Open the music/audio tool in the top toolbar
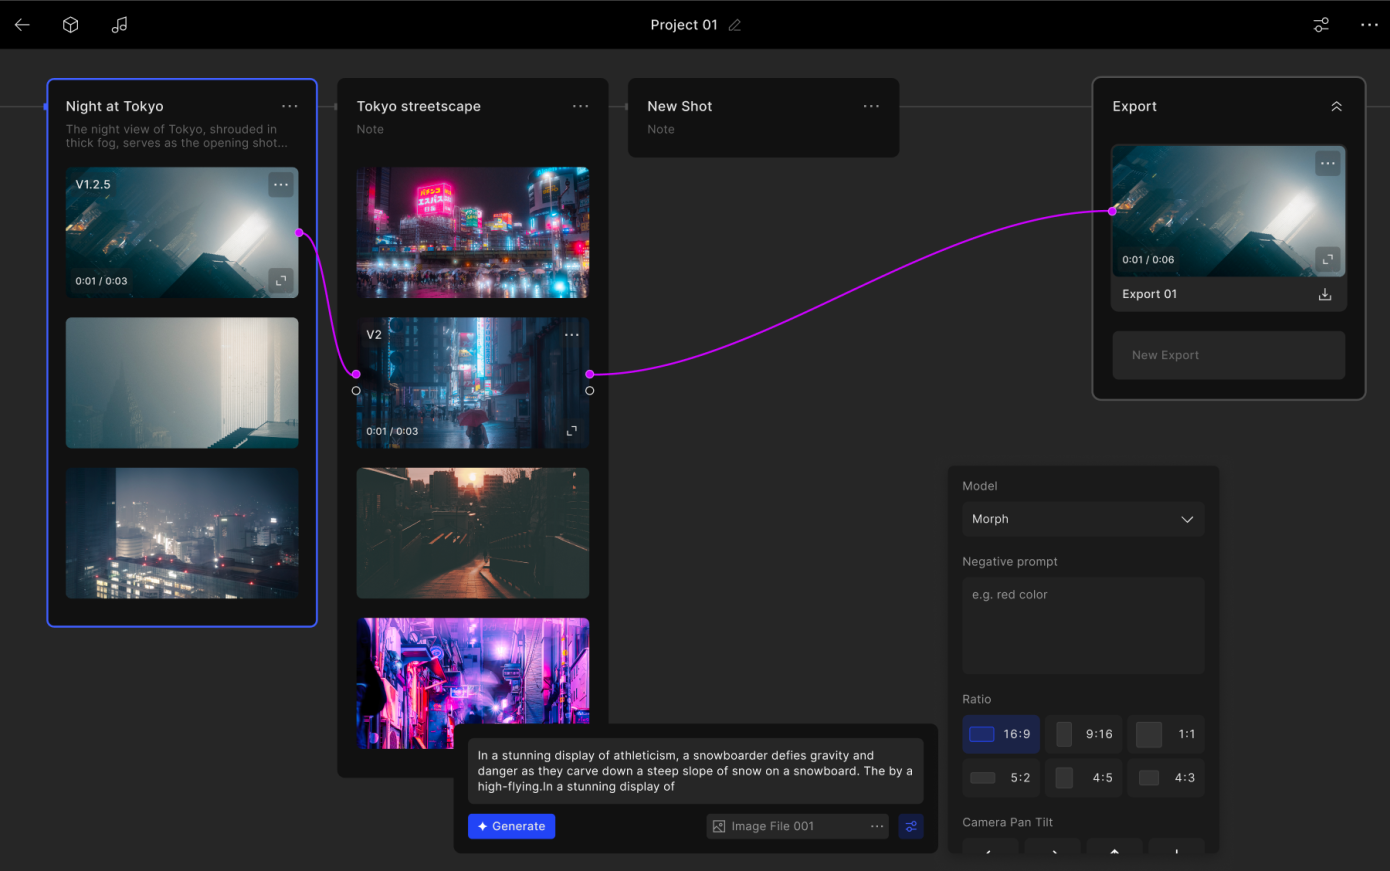Screen dimensions: 1390x871 [x=119, y=24]
